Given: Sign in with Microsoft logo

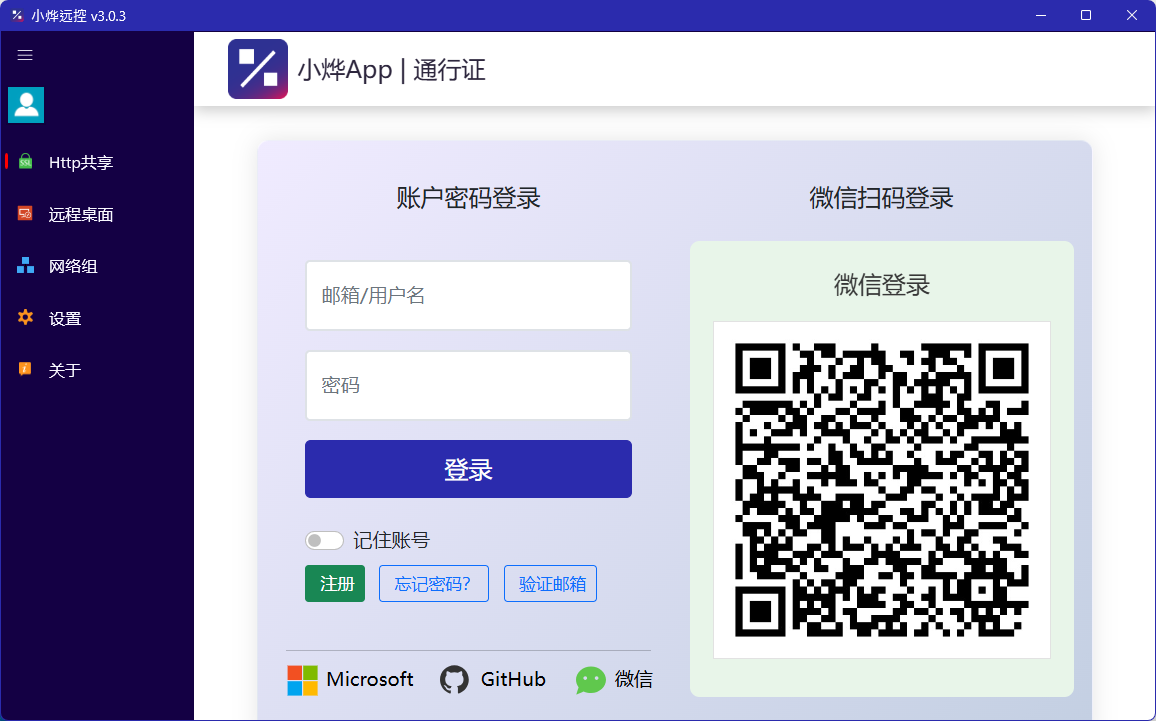Looking at the screenshot, I should pos(302,680).
